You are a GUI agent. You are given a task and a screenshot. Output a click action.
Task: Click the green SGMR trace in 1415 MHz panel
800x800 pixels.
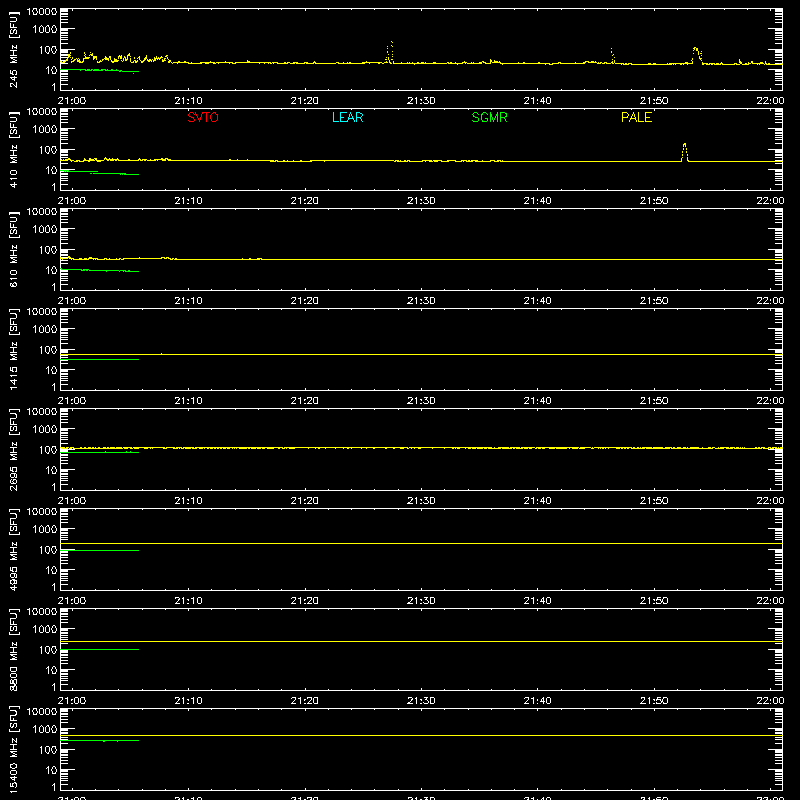(99, 360)
